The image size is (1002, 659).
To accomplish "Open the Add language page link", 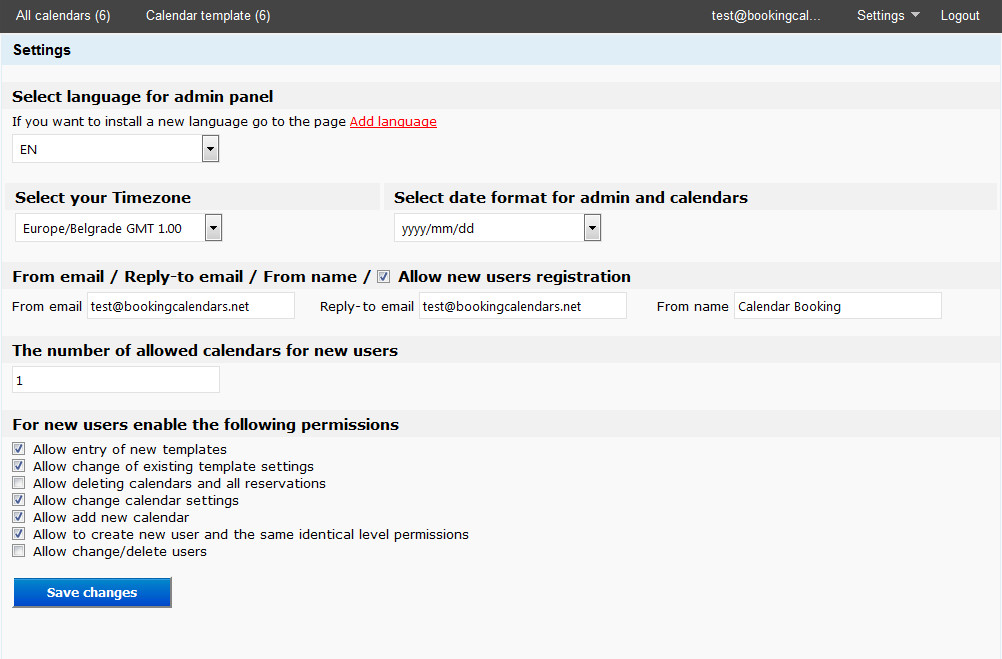I will pos(393,122).
